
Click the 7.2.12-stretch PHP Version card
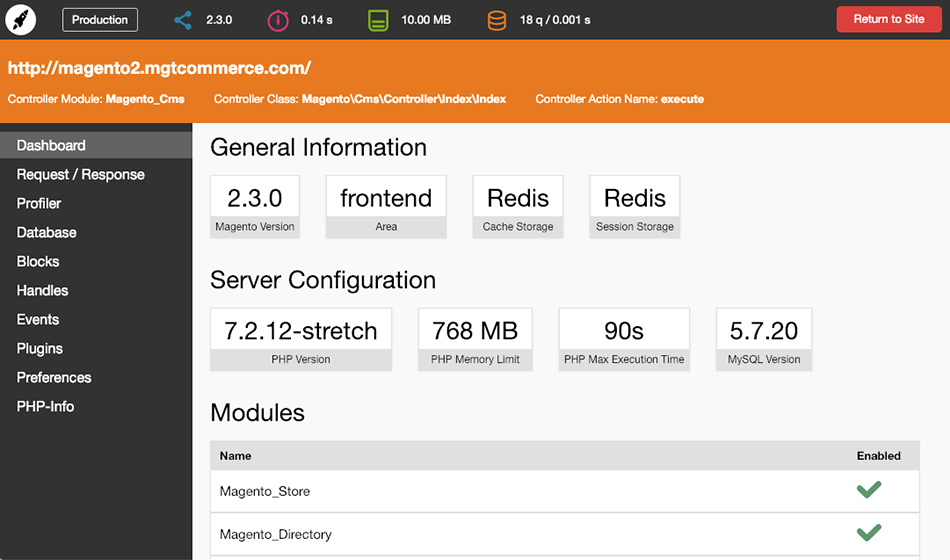click(301, 339)
